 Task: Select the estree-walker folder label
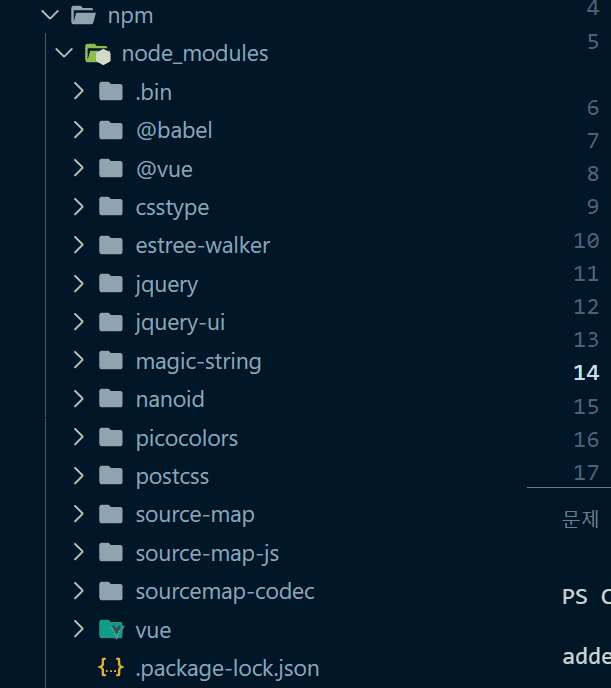click(x=203, y=245)
